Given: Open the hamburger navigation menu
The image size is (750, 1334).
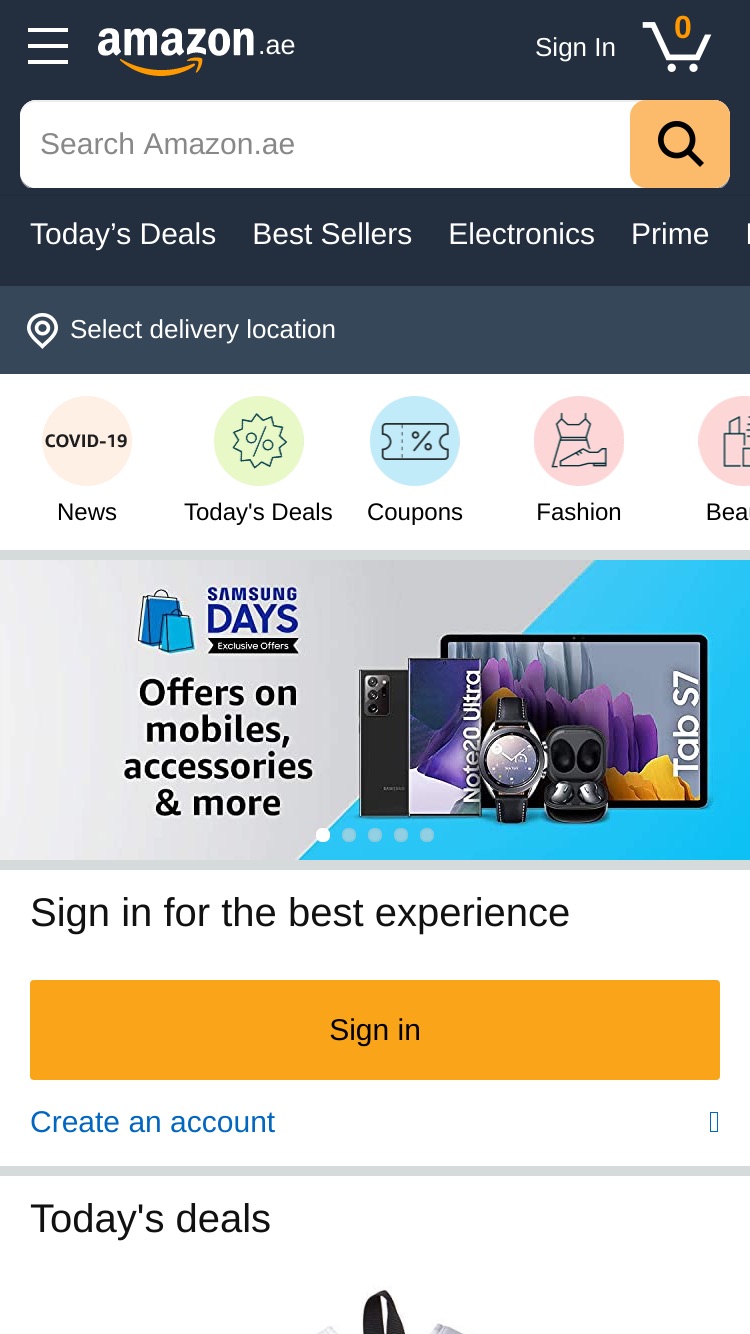Looking at the screenshot, I should pyautogui.click(x=48, y=46).
